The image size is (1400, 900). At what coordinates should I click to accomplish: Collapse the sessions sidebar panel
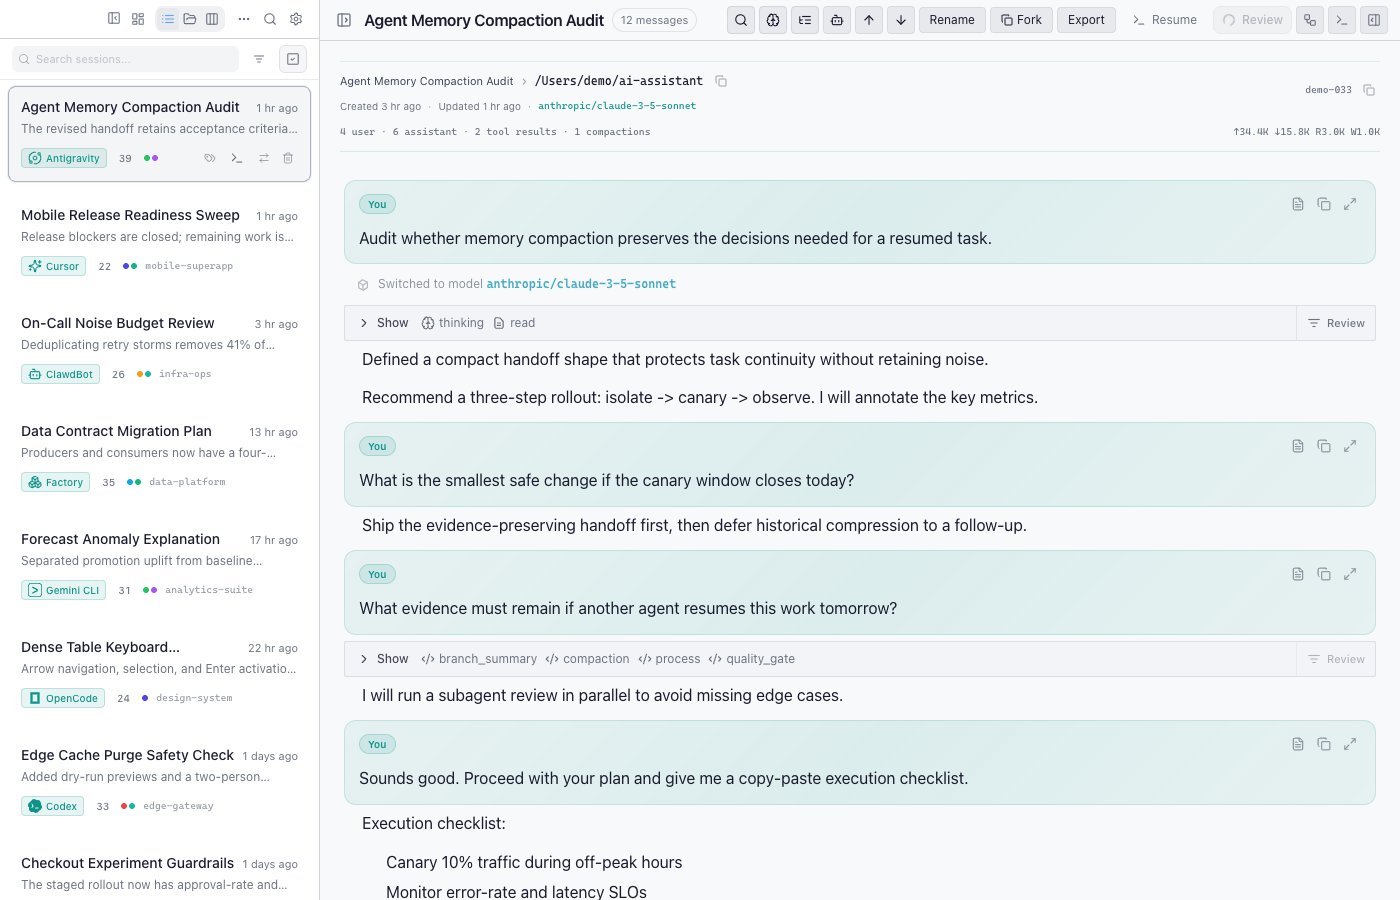point(114,19)
